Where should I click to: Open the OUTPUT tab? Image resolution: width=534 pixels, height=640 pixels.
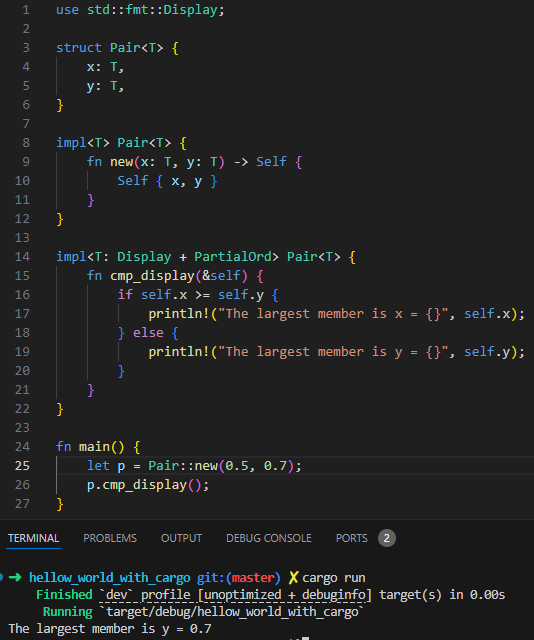[181, 538]
